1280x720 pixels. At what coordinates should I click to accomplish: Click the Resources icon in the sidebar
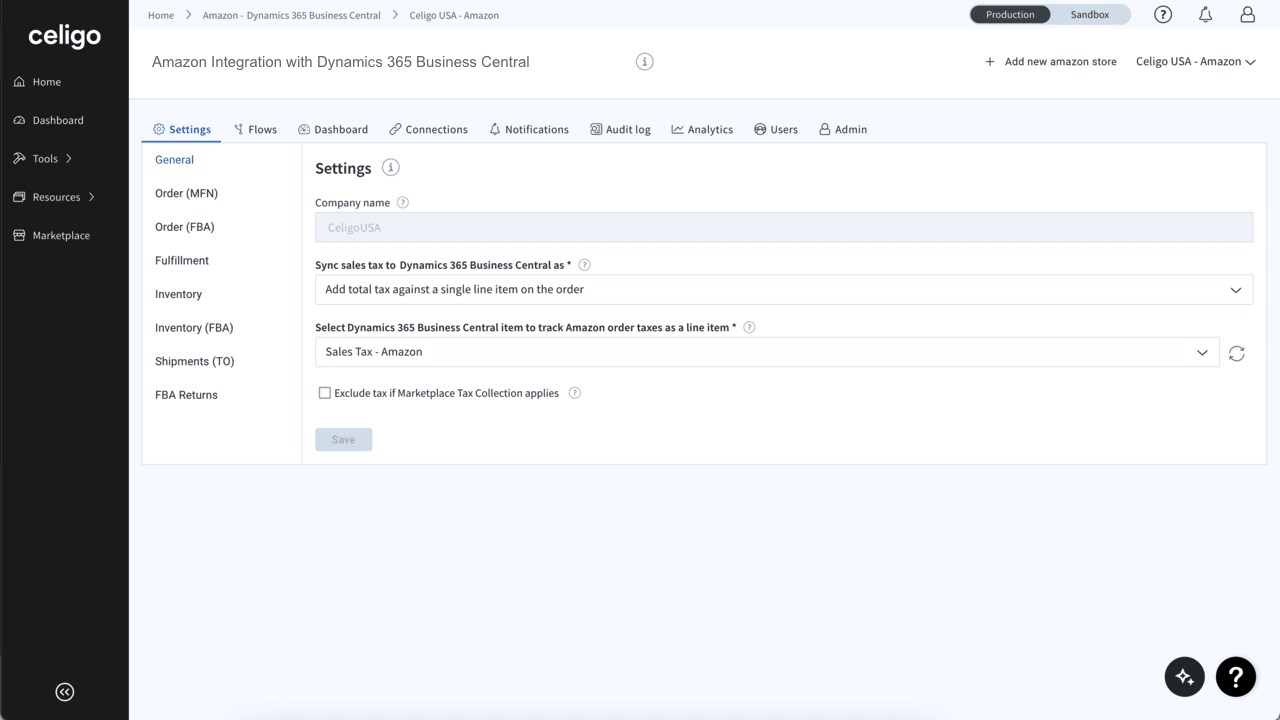19,197
